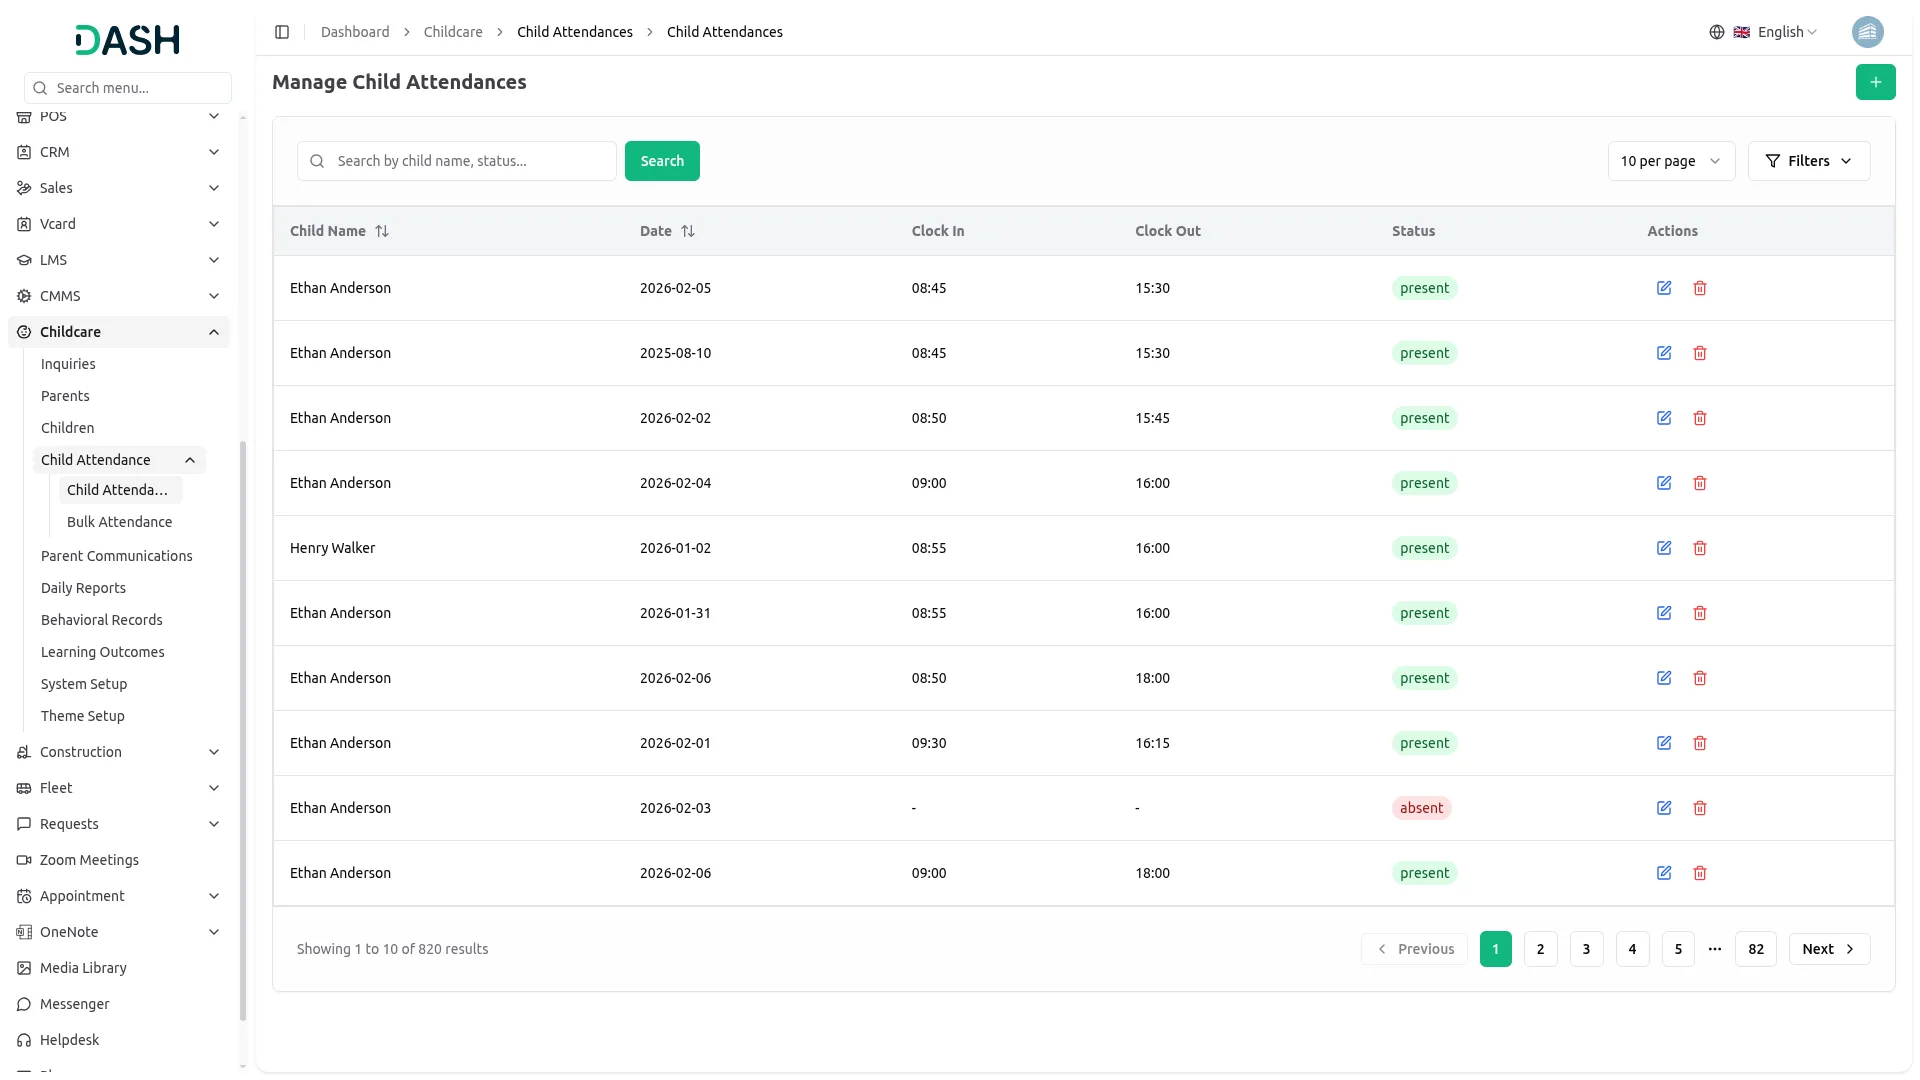This screenshot has width=1920, height=1080.
Task: Open Daily Reports in sidebar
Action: 83,588
